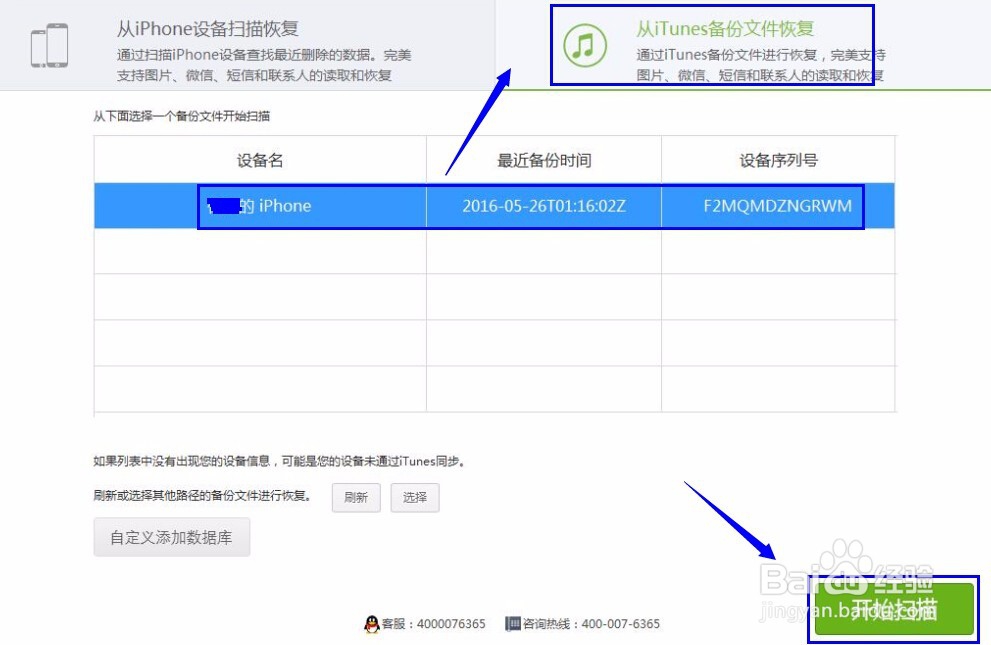Switch to 从iTunes备份文件恢复 tab
The width and height of the screenshot is (991, 645).
[743, 45]
